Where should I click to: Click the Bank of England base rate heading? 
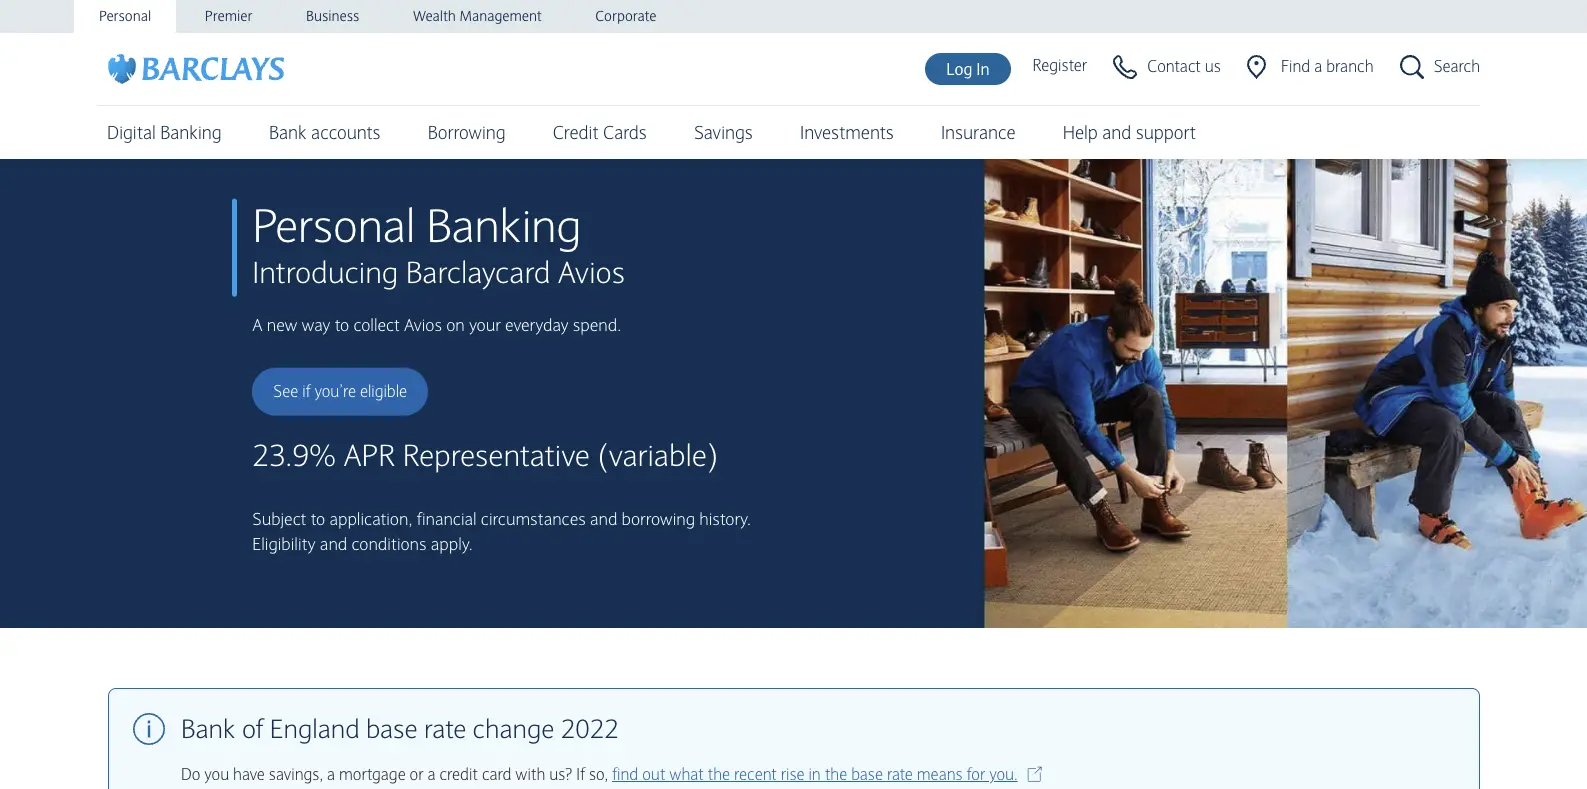[x=400, y=729]
